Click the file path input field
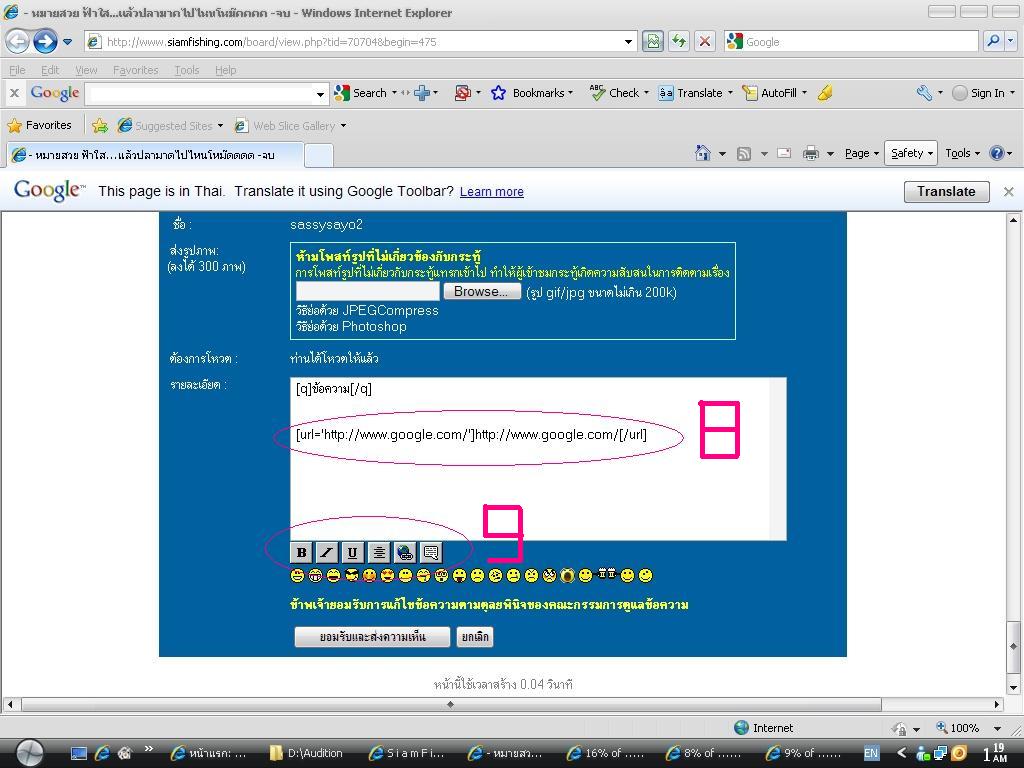 (367, 291)
